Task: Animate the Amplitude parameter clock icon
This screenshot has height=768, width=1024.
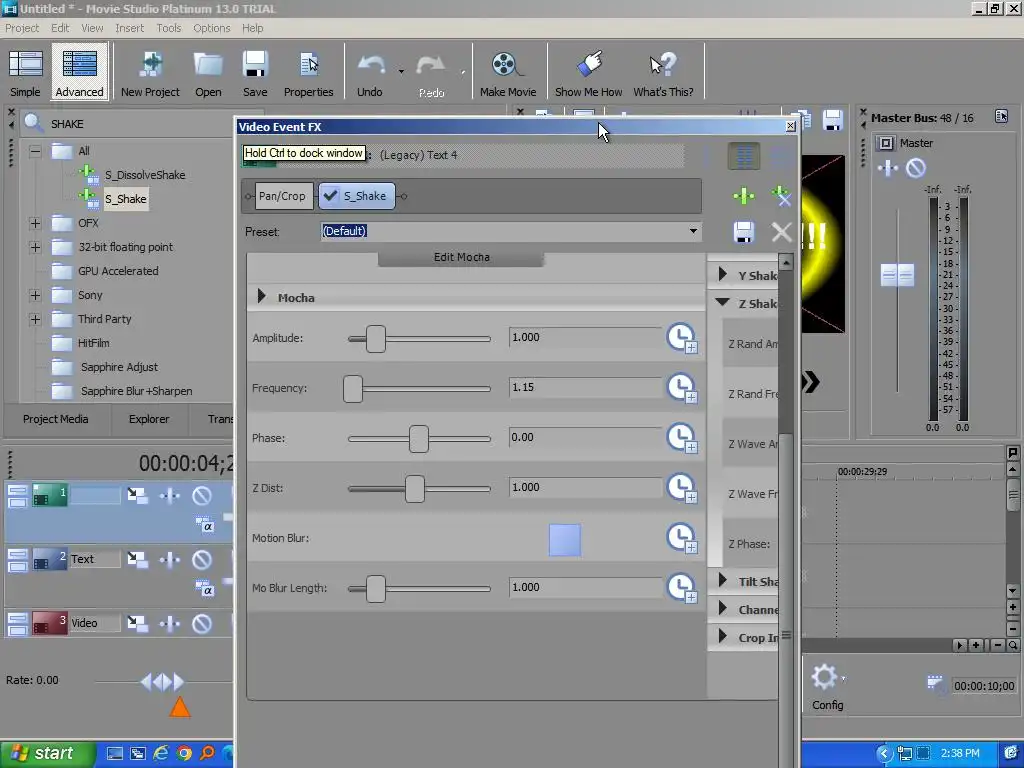Action: coord(682,338)
